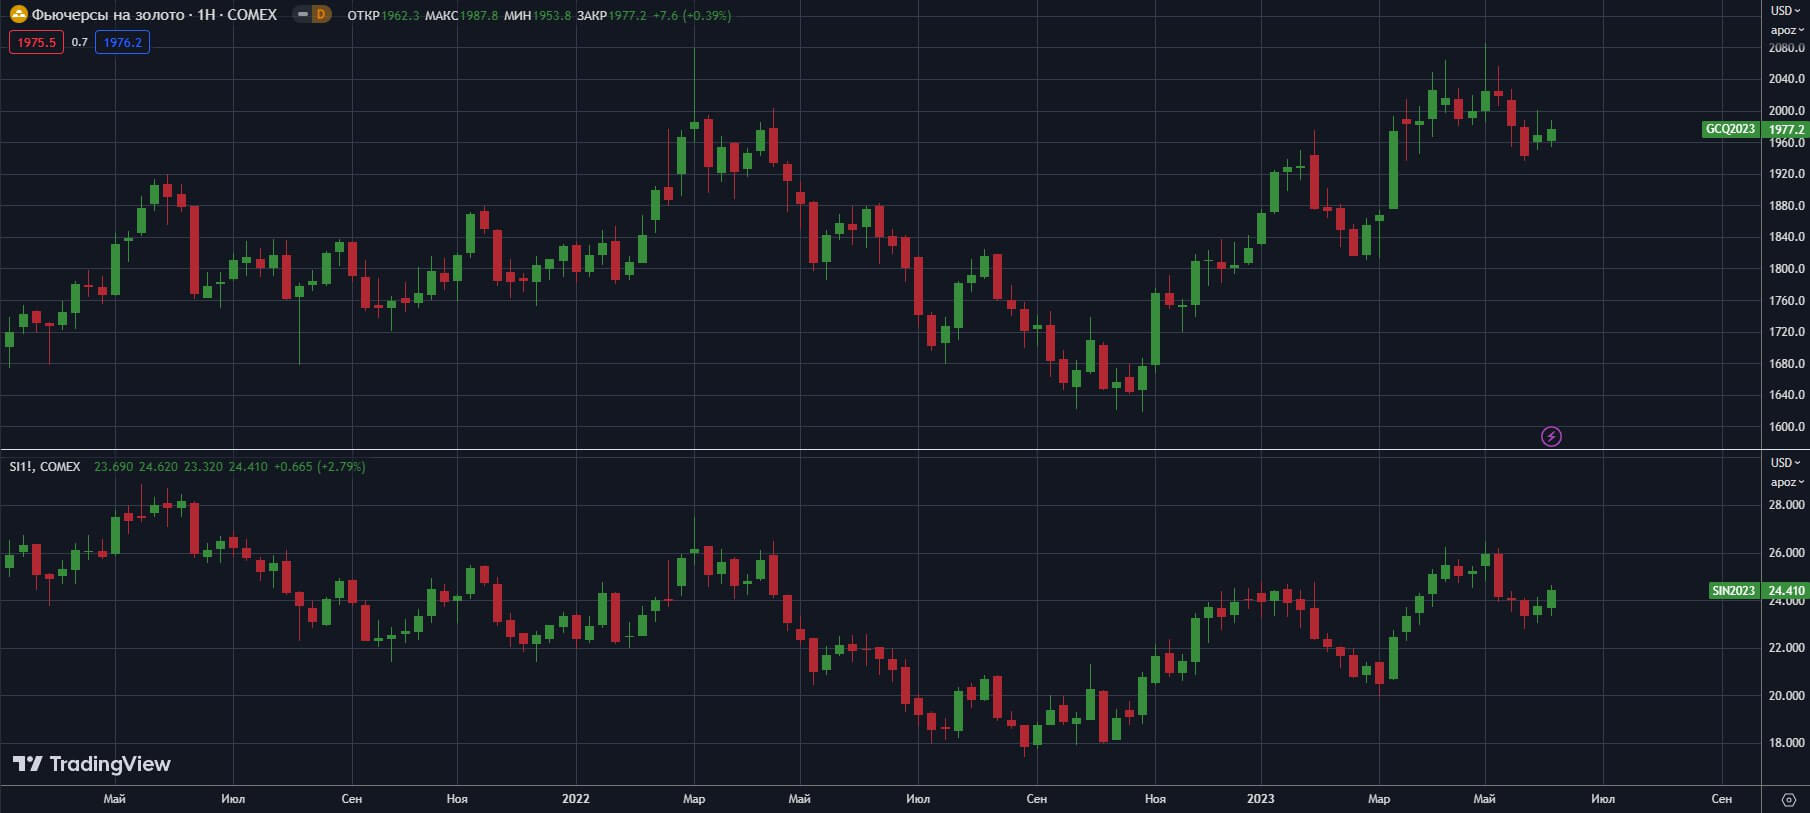1810x813 pixels.
Task: Click the last green gold candle
Action: click(x=1551, y=134)
